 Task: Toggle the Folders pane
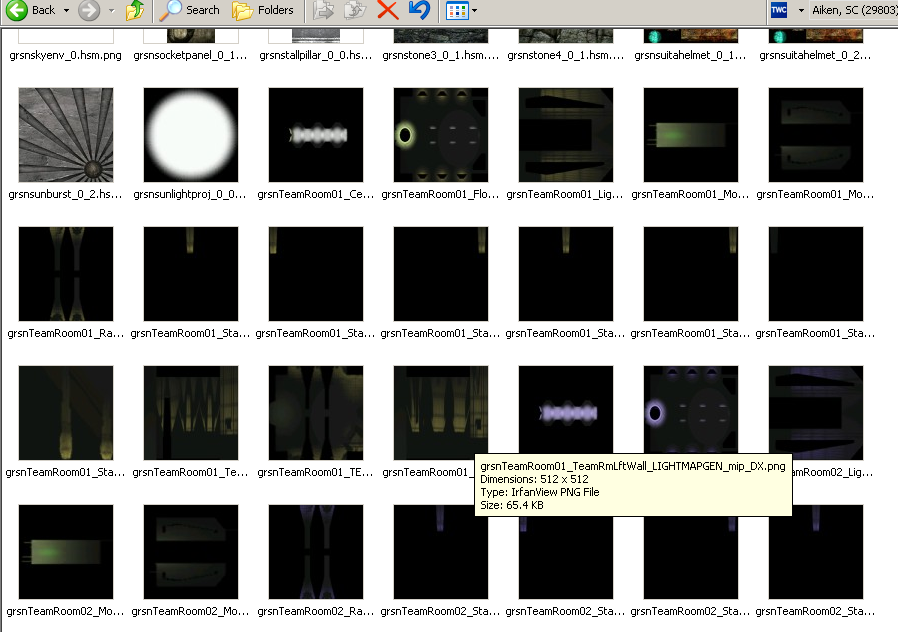(x=263, y=10)
